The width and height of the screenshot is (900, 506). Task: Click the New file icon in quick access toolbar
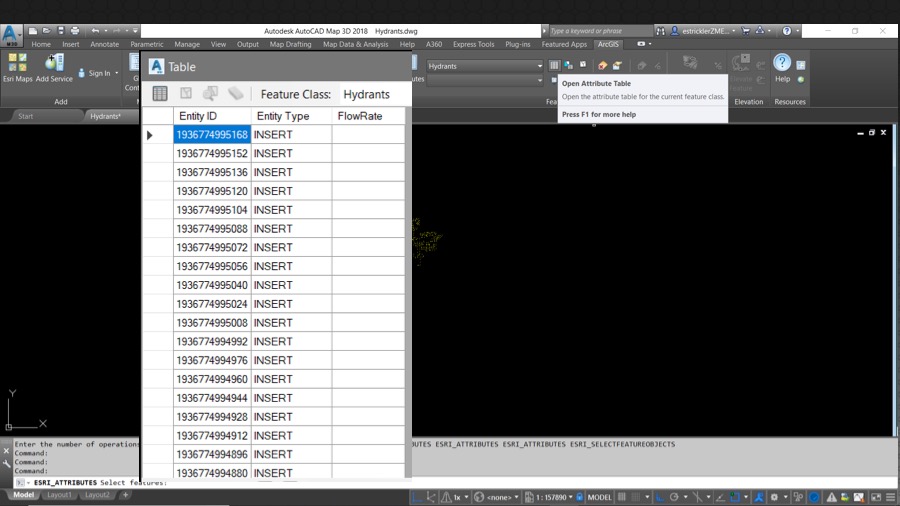pos(33,31)
